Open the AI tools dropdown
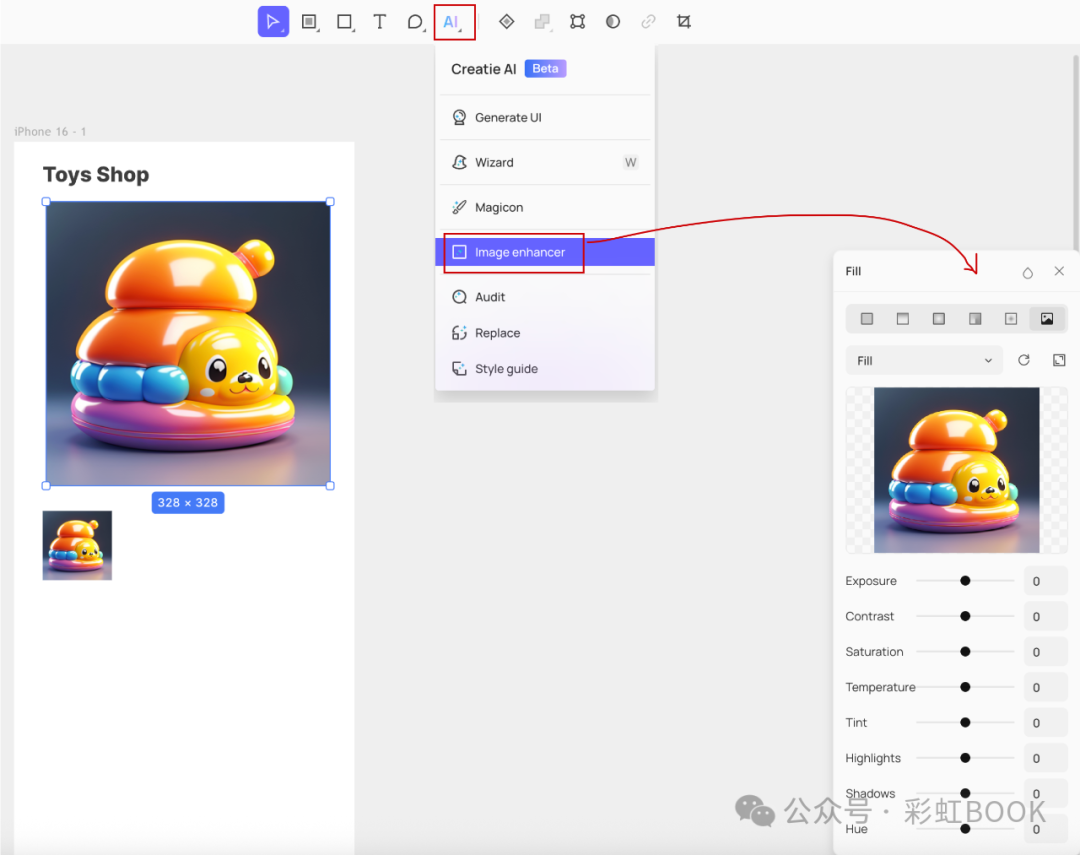 pyautogui.click(x=454, y=21)
